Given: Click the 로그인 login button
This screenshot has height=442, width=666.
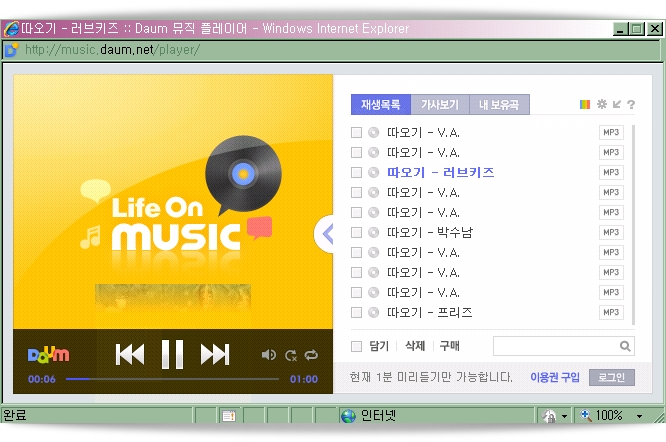Looking at the screenshot, I should click(x=612, y=377).
